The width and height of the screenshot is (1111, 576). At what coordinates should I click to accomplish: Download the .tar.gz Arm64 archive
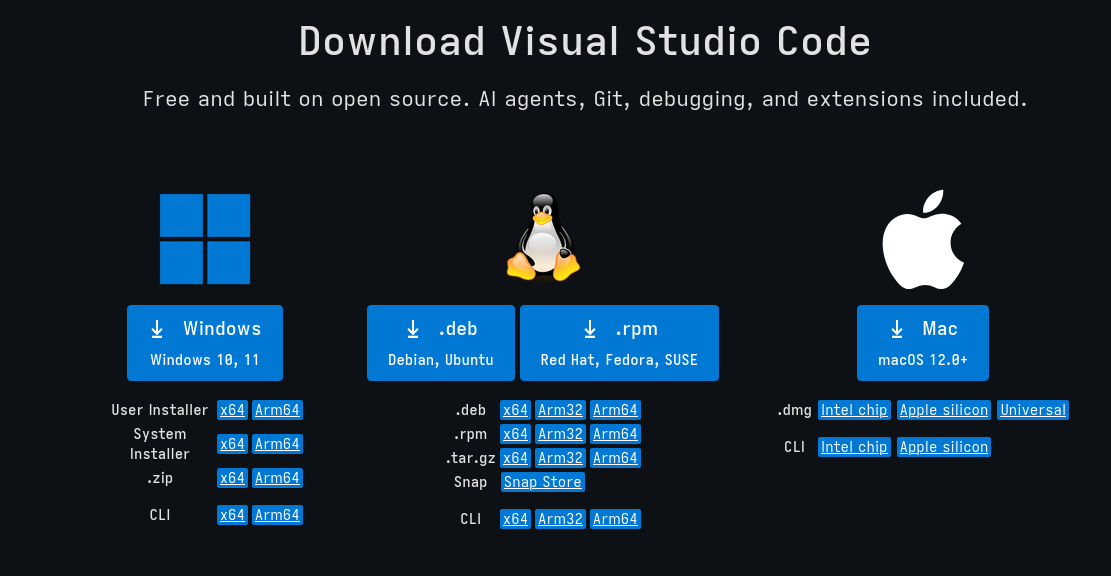click(x=615, y=458)
